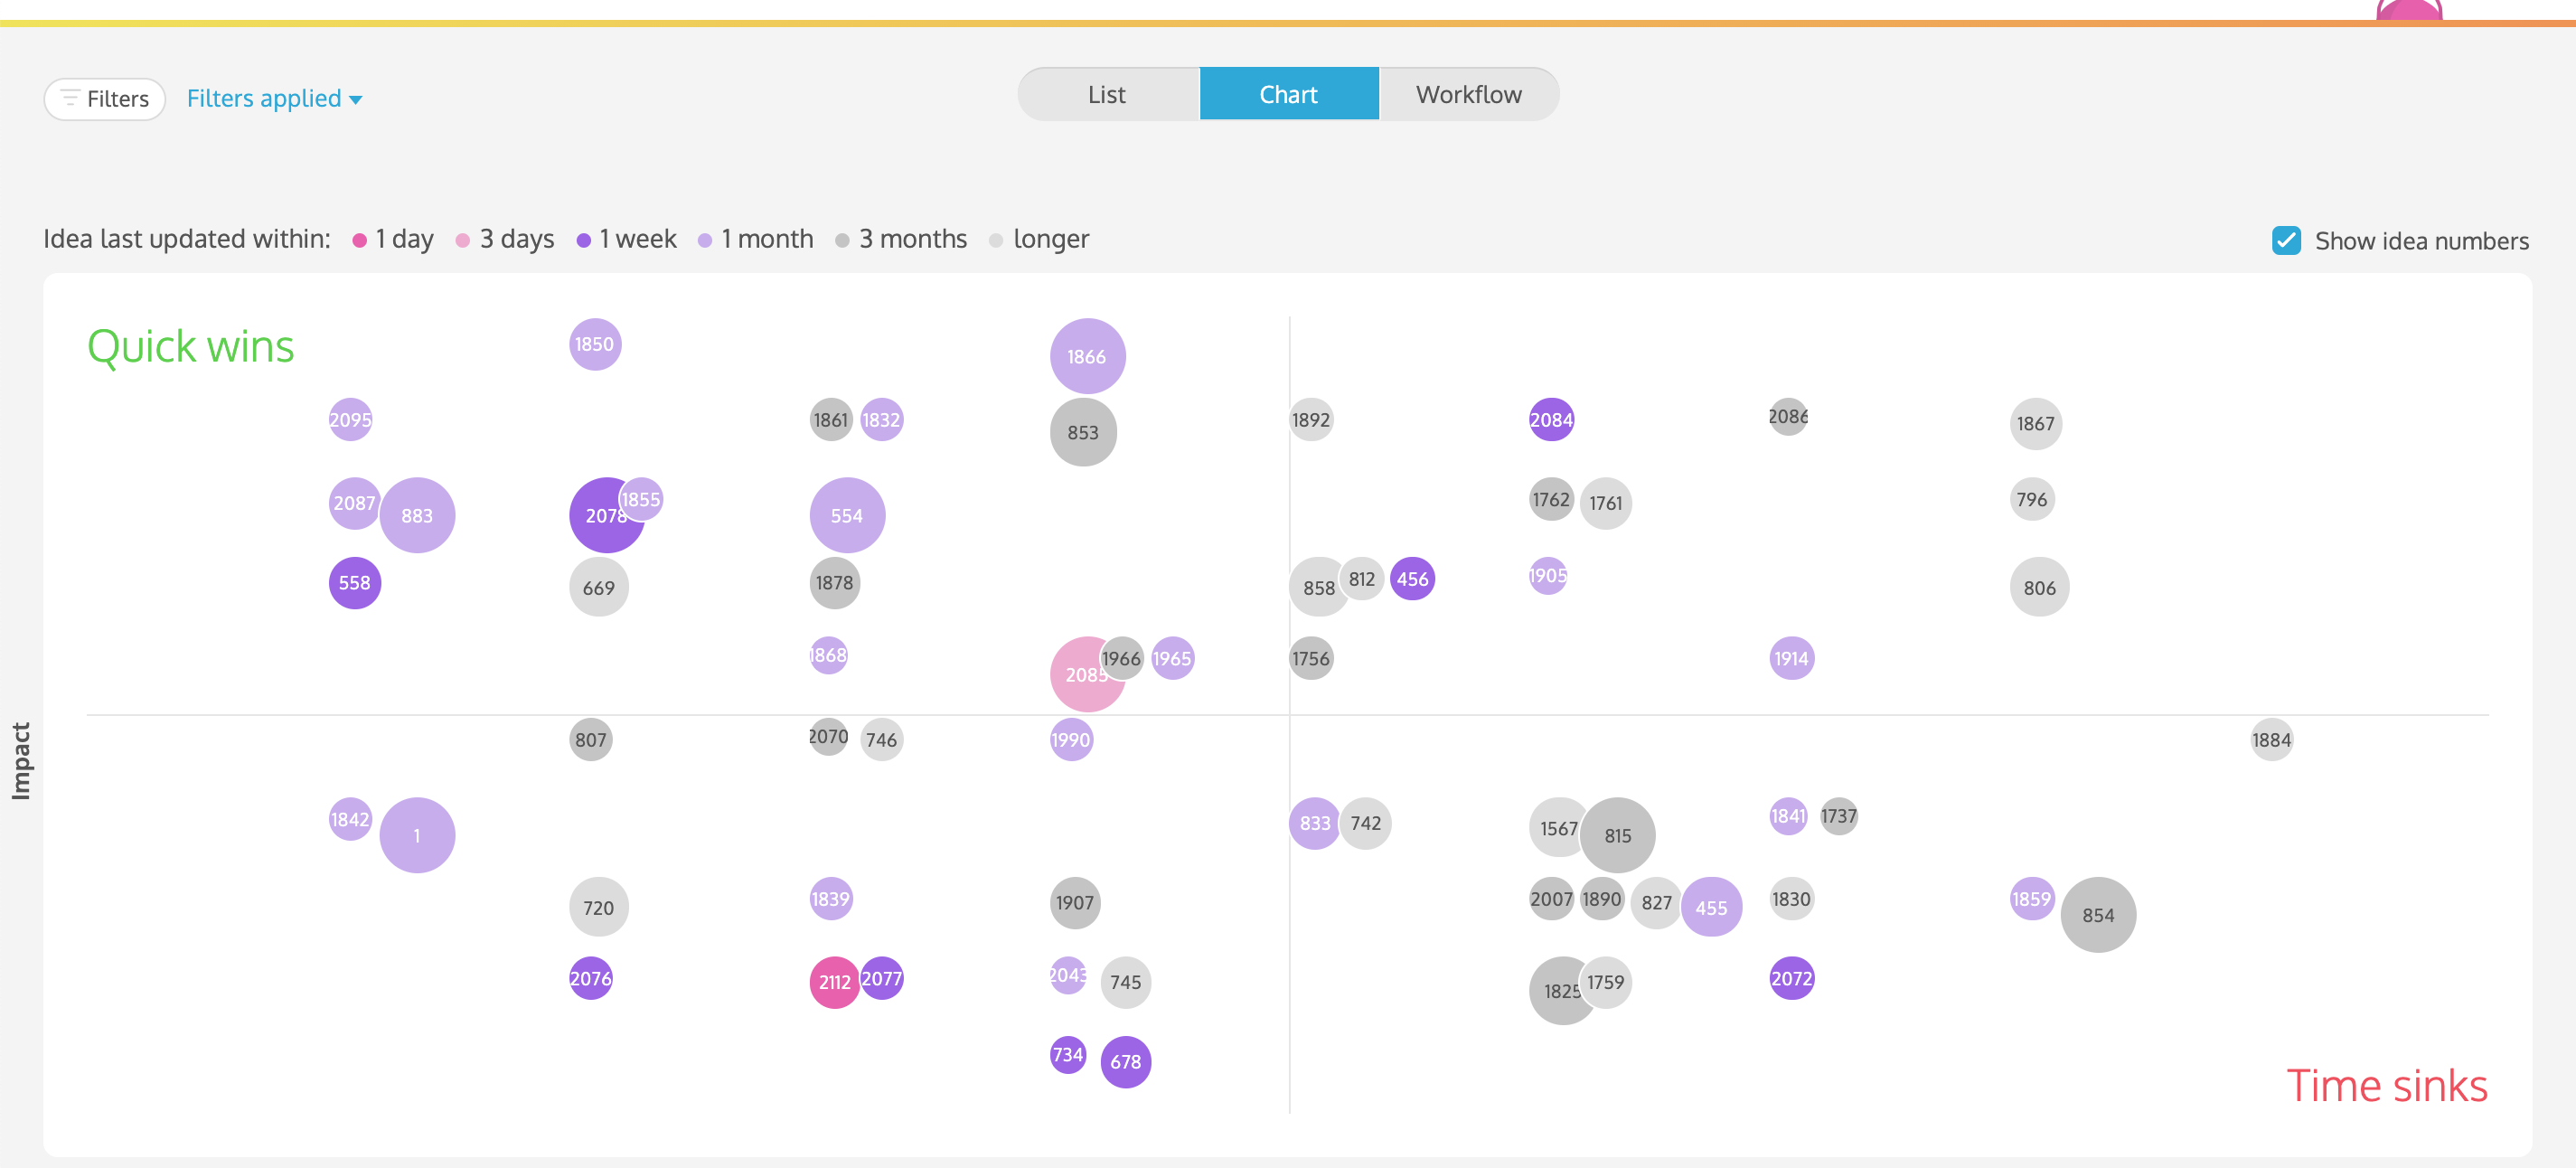Uncheck the "Show idea numbers" checkbox

click(x=2286, y=240)
